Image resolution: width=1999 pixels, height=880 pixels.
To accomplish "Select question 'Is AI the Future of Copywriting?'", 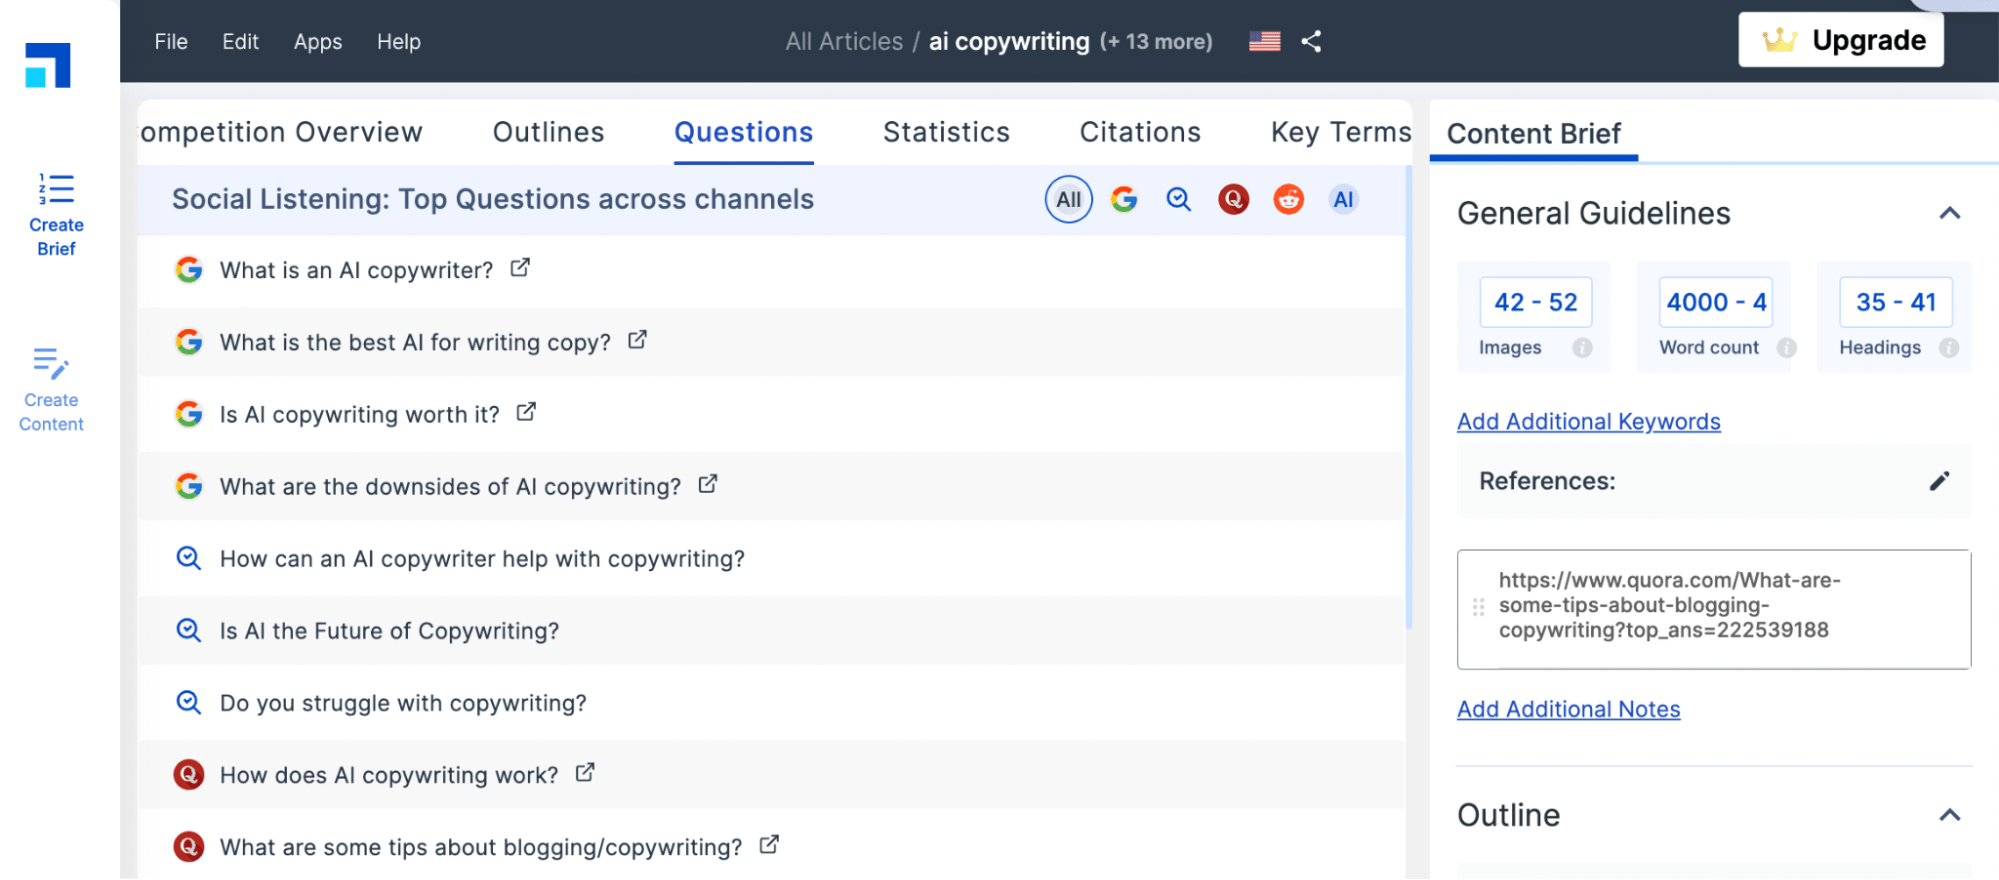I will tap(389, 631).
